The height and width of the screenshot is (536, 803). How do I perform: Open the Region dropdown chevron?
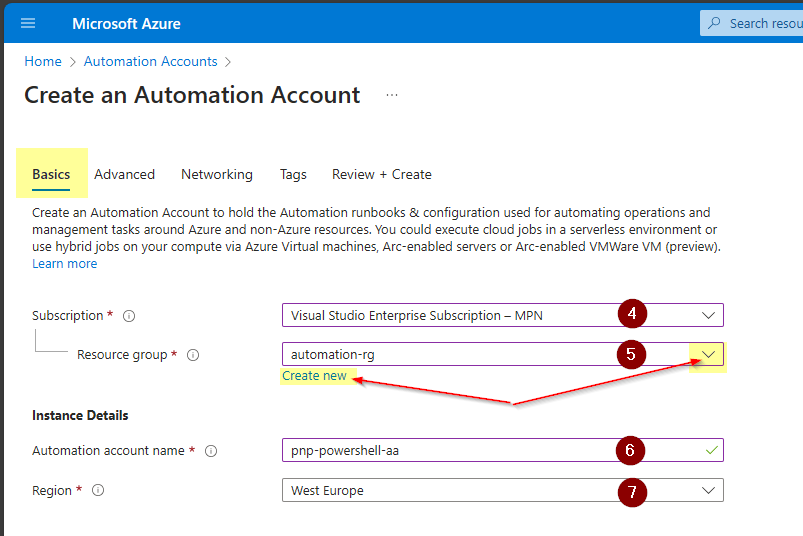pos(708,490)
